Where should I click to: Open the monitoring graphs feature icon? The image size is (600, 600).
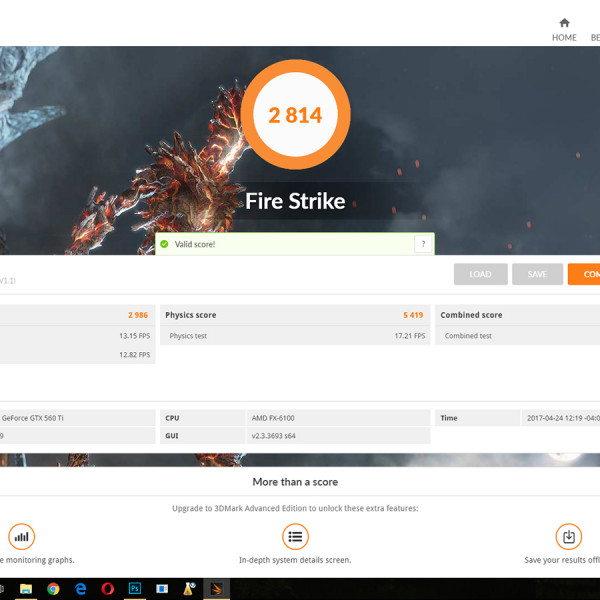click(21, 536)
